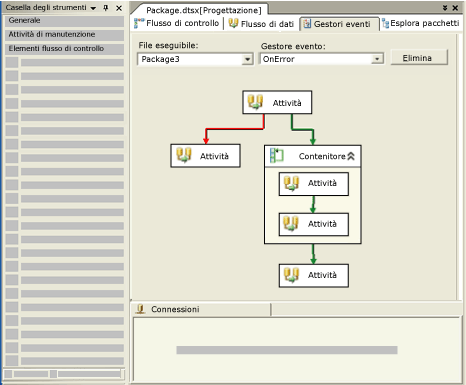Open the Flusso di dati tab
Viewport: 466px width, 385px height.
pyautogui.click(x=261, y=24)
